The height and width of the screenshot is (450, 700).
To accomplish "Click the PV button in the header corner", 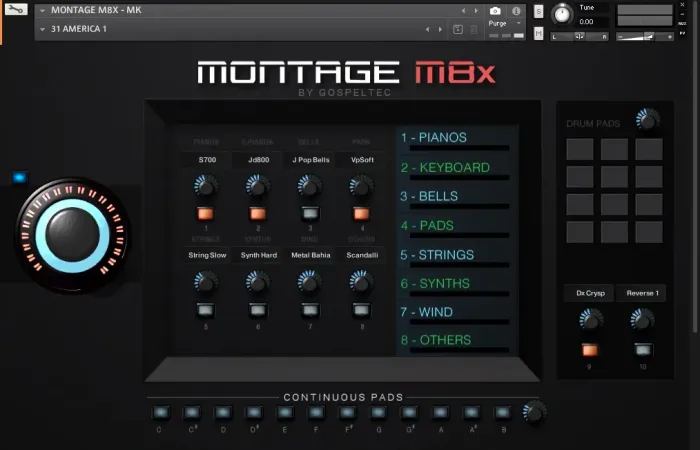I will (x=682, y=33).
